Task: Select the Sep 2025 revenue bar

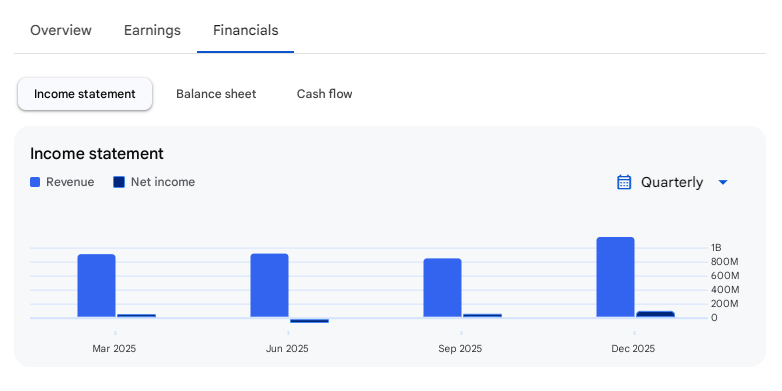Action: click(442, 288)
